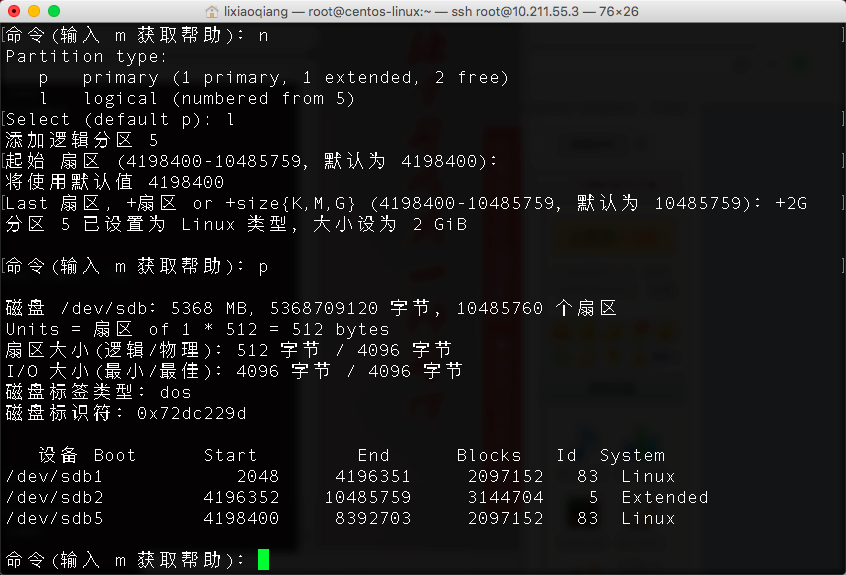Maximize the window using green button
Screen dimensions: 846x575
(x=53, y=11)
